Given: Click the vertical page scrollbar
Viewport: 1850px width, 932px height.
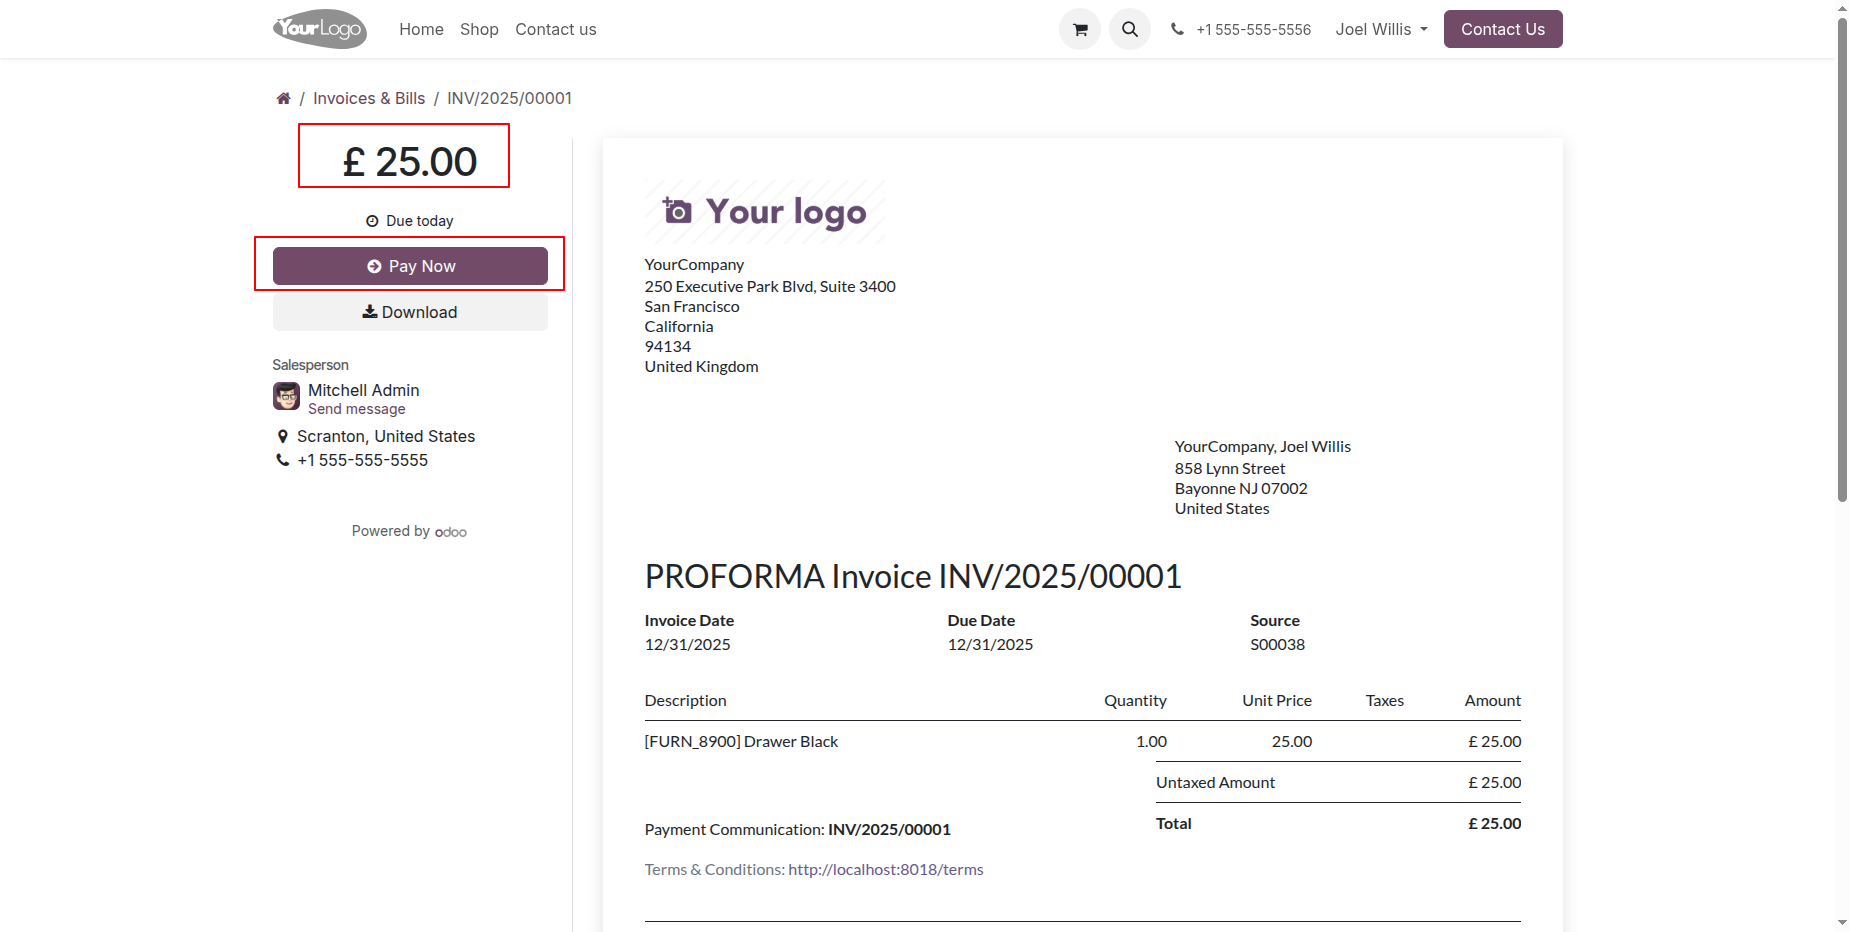Looking at the screenshot, I should [x=1842, y=260].
